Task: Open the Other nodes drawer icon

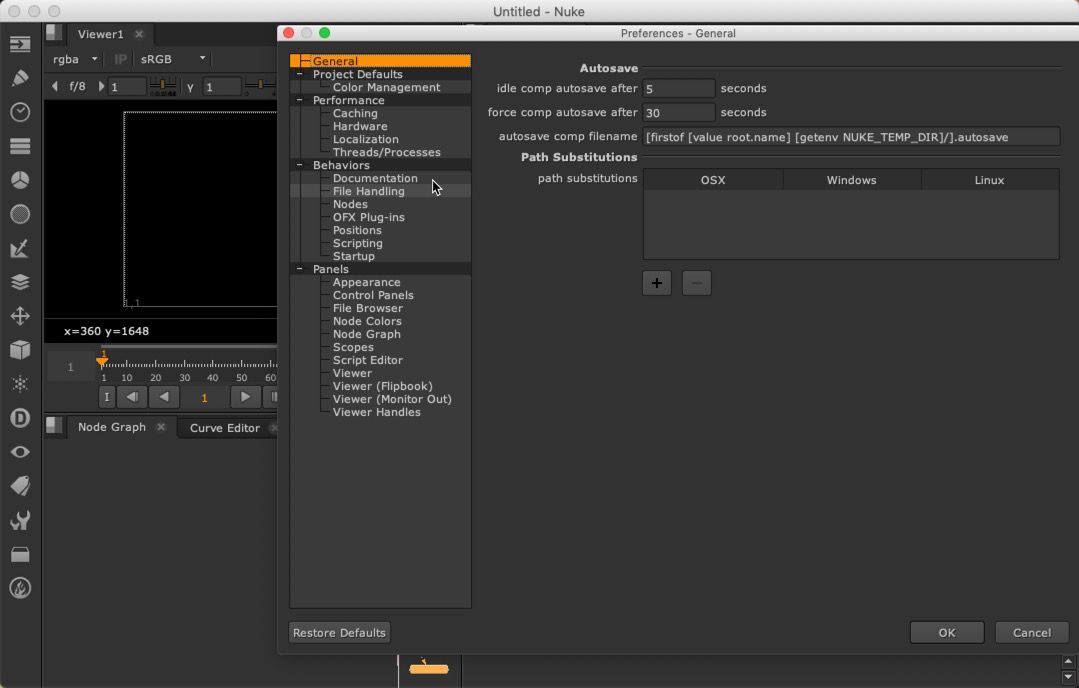Action: pos(20,555)
